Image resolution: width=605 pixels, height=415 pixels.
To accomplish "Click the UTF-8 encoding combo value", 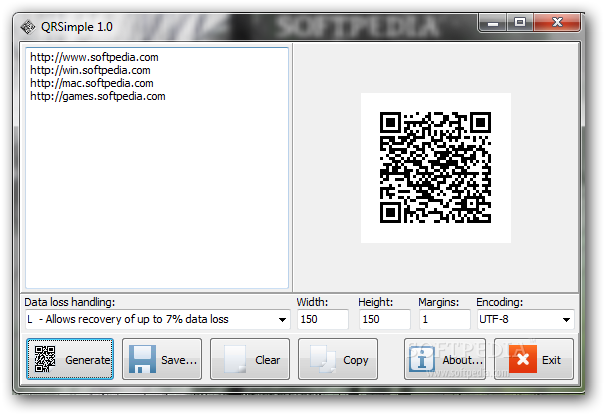I will [493, 319].
